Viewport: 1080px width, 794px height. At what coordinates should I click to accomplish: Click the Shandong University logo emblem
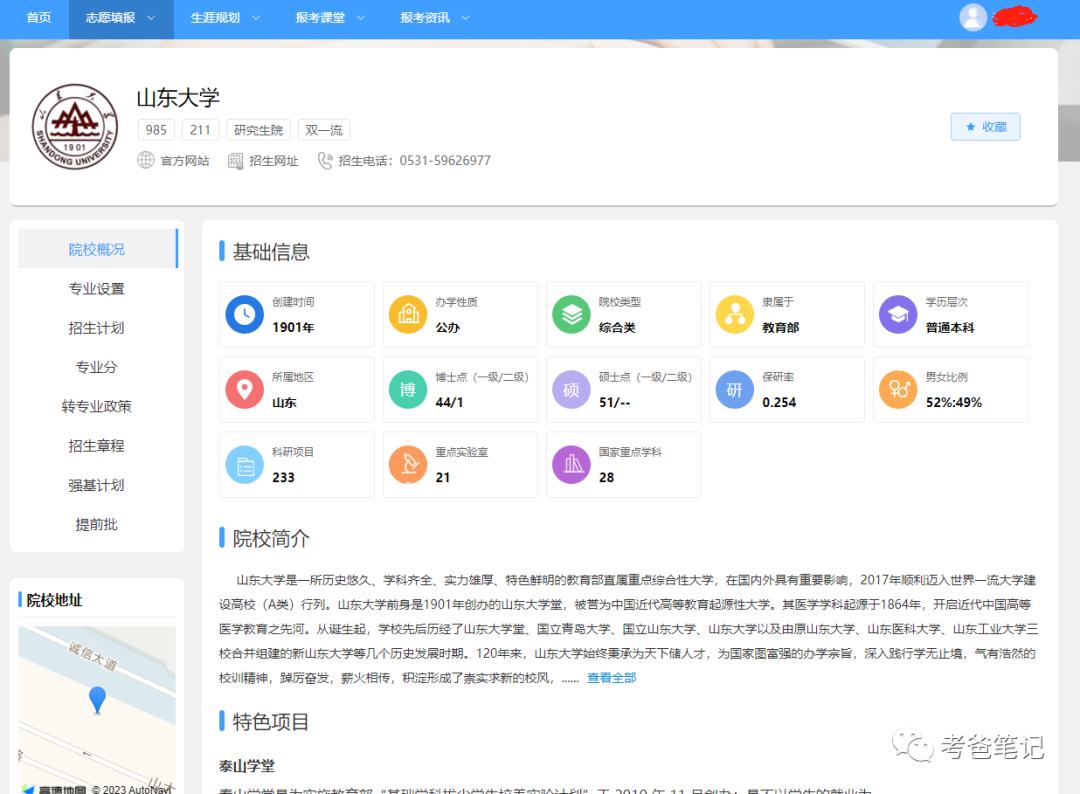pyautogui.click(x=75, y=127)
